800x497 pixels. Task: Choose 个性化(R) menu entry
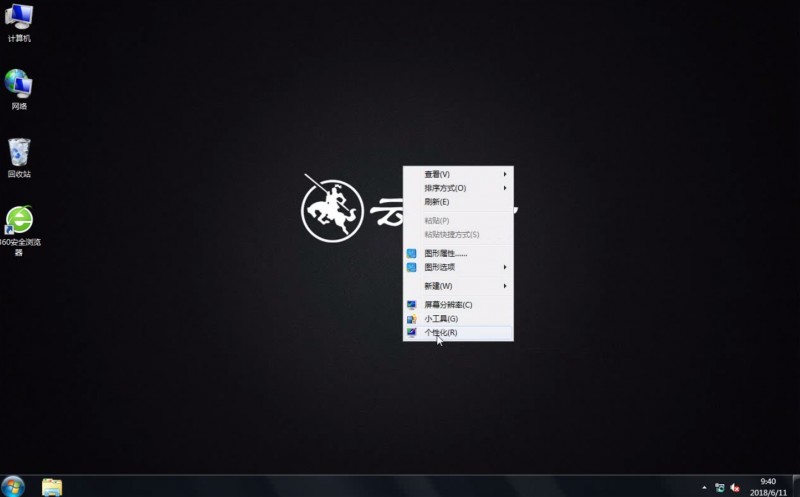tap(458, 332)
